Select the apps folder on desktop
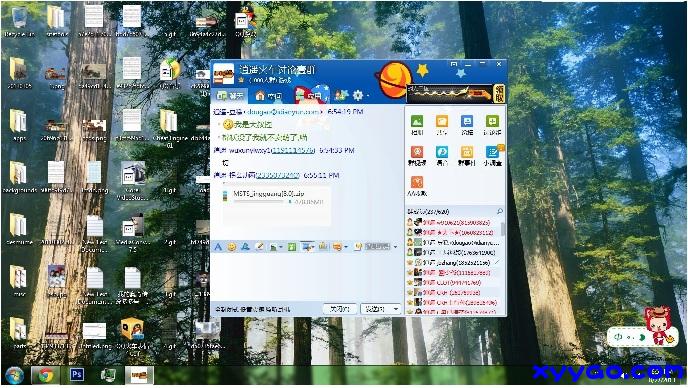The height and width of the screenshot is (388, 688). [19, 125]
